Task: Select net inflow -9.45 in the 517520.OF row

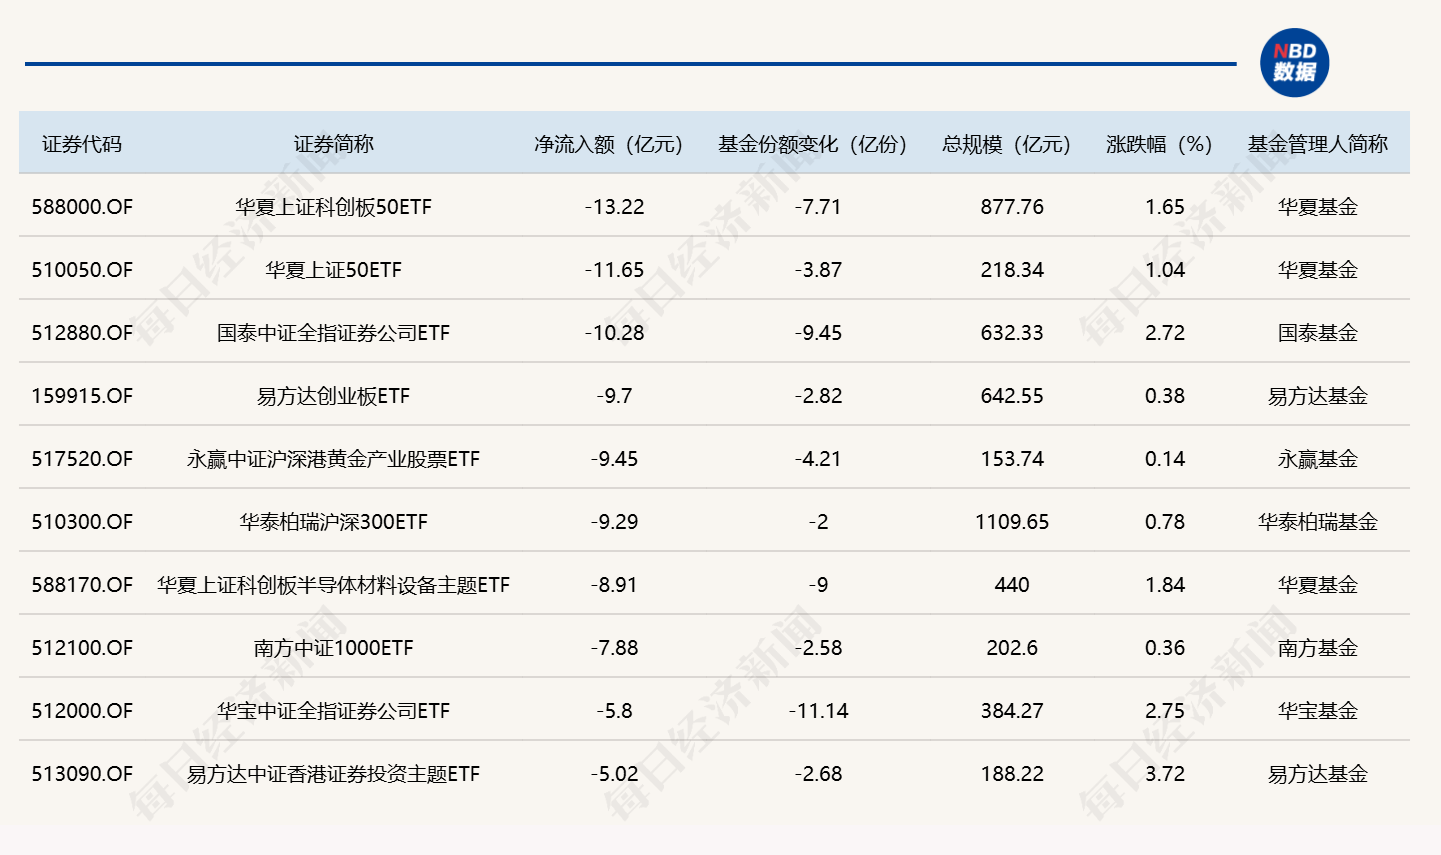Action: (x=615, y=459)
